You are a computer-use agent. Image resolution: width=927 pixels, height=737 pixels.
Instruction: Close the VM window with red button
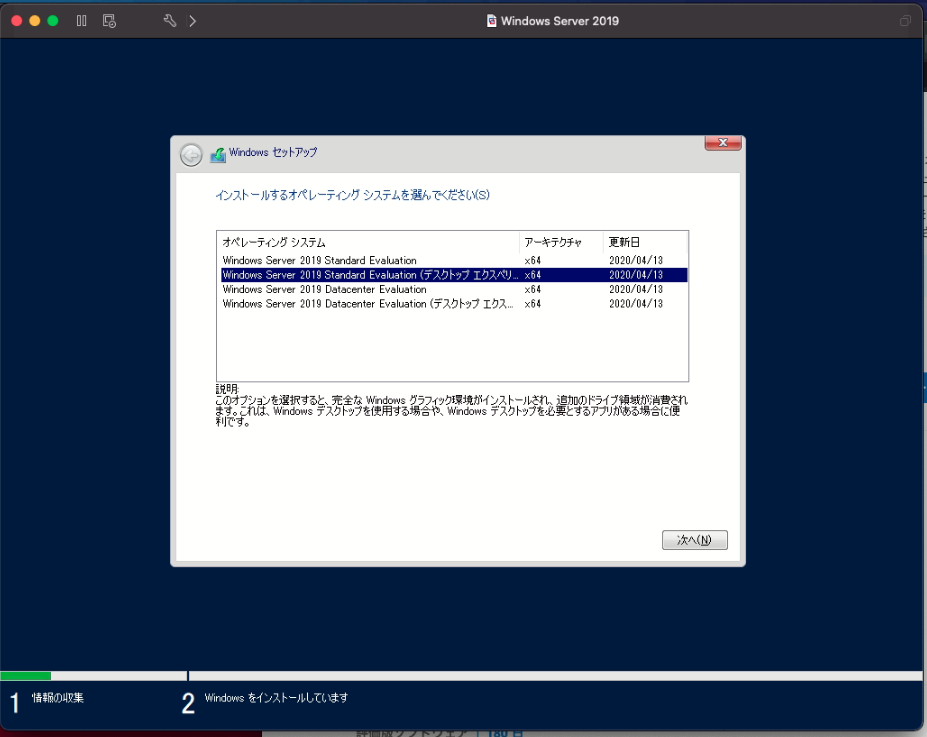point(17,21)
